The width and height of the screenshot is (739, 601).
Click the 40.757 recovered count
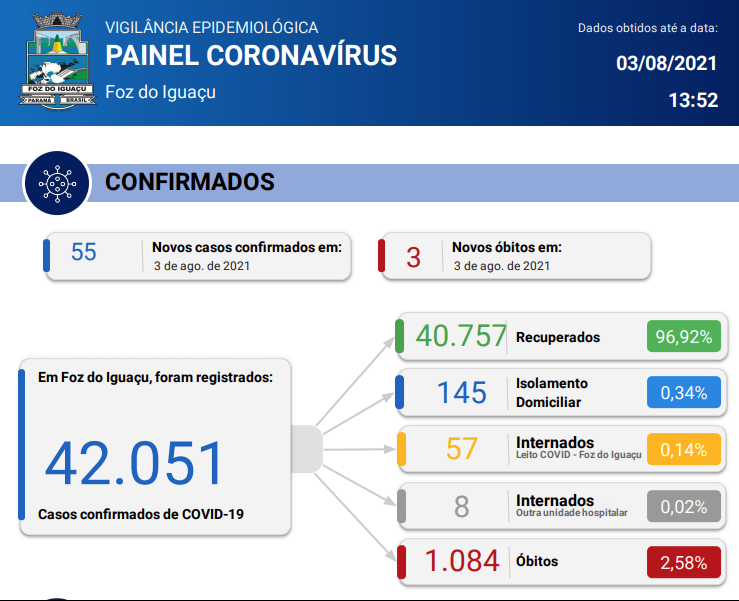click(461, 336)
